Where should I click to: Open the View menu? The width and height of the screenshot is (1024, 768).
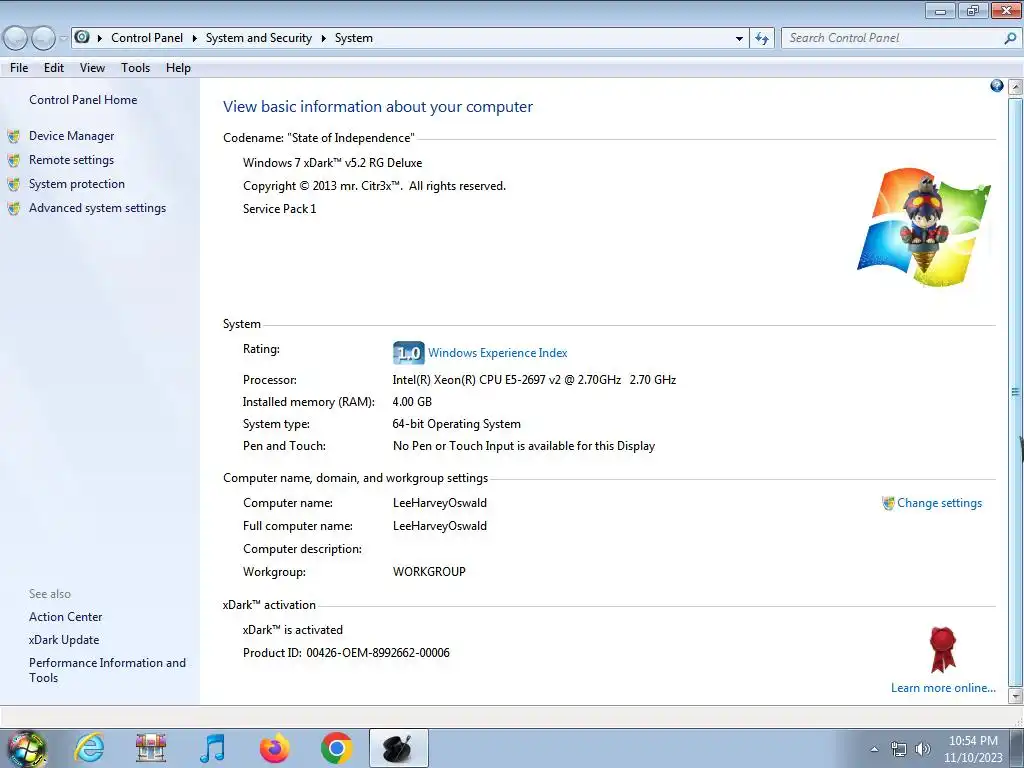(x=92, y=68)
